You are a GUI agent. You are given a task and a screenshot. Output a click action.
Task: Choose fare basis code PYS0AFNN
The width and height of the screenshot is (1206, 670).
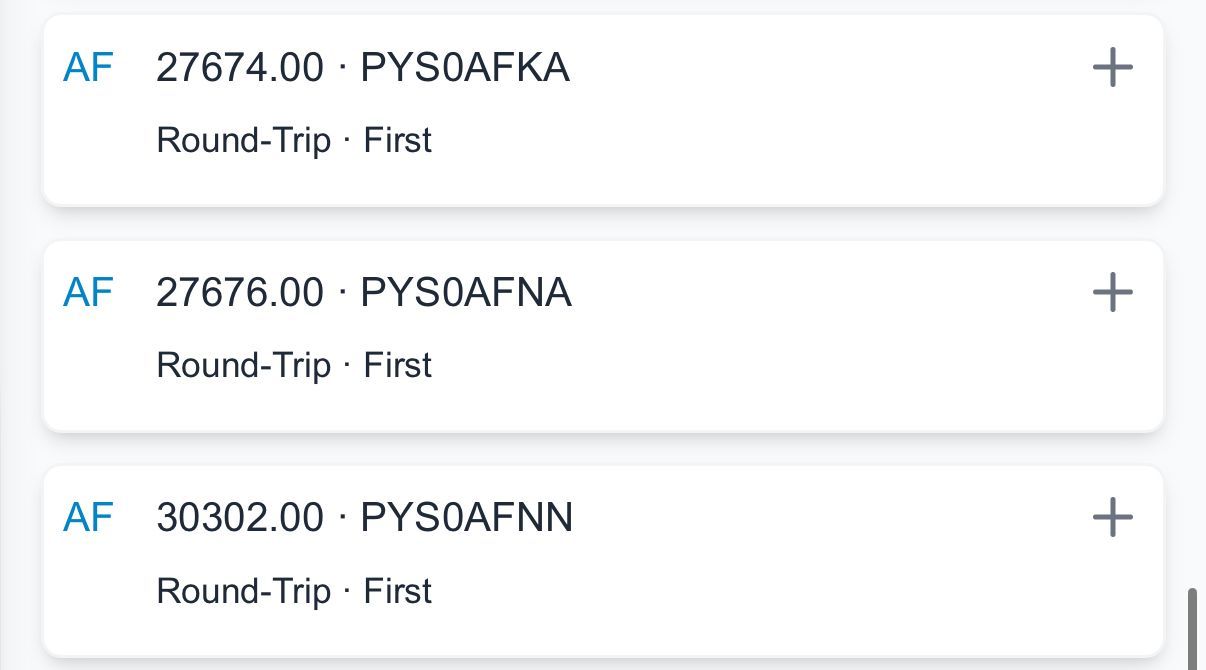pyautogui.click(x=467, y=518)
